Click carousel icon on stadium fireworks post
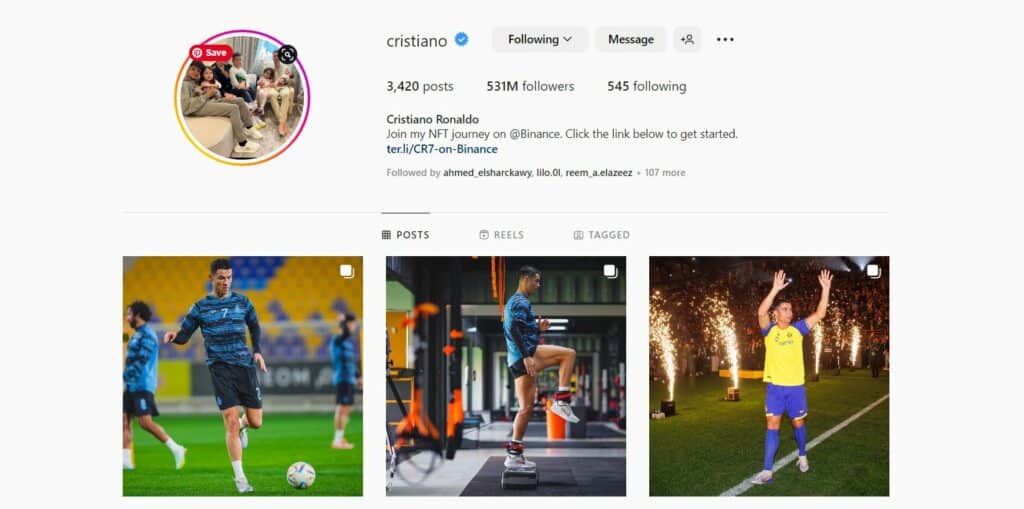The height and width of the screenshot is (509, 1024). [873, 271]
